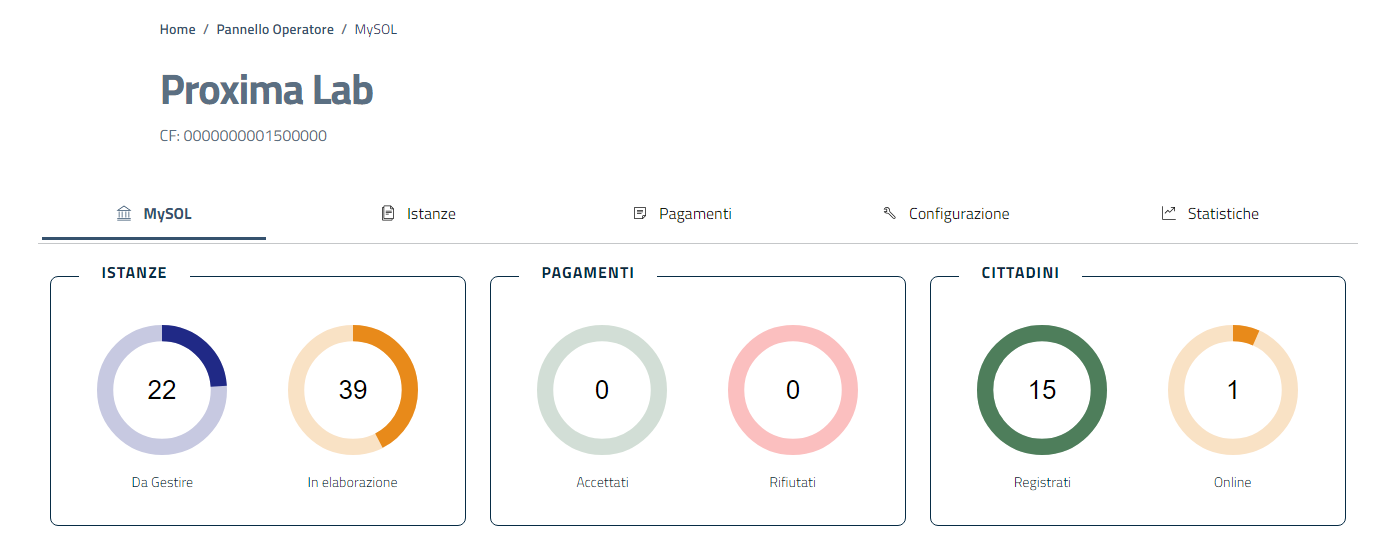Open the Istanze tab
This screenshot has width=1398, height=536.
pos(431,214)
